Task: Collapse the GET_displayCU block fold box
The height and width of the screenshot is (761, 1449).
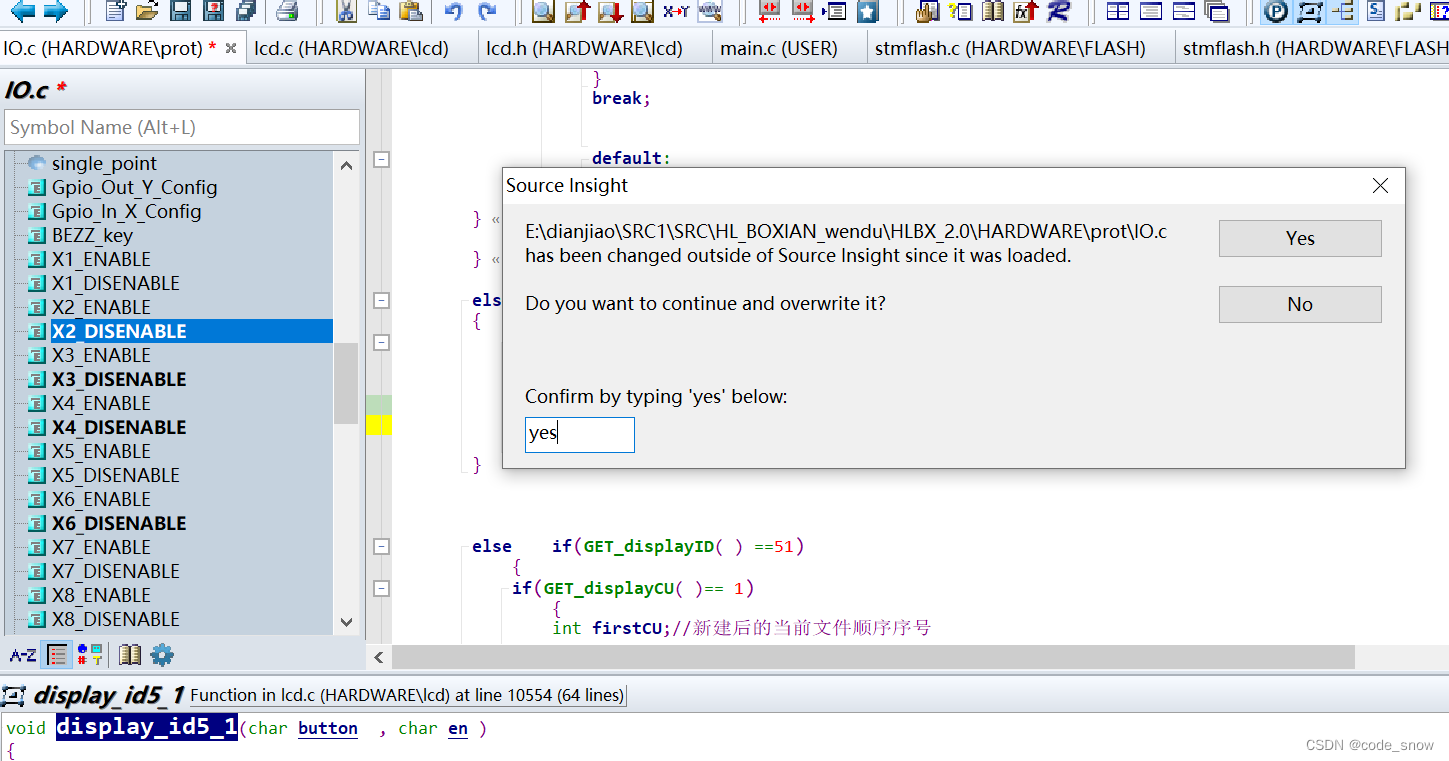Action: (381, 588)
